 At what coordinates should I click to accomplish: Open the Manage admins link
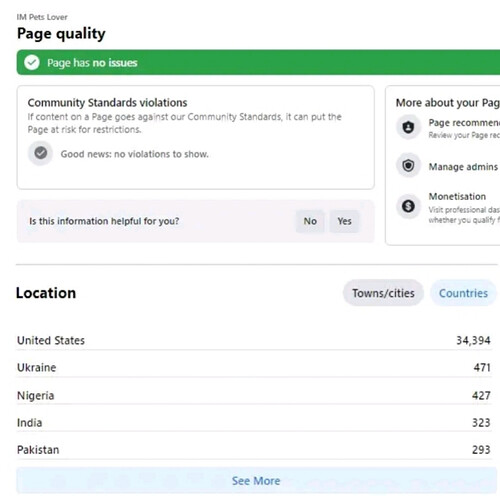point(463,166)
